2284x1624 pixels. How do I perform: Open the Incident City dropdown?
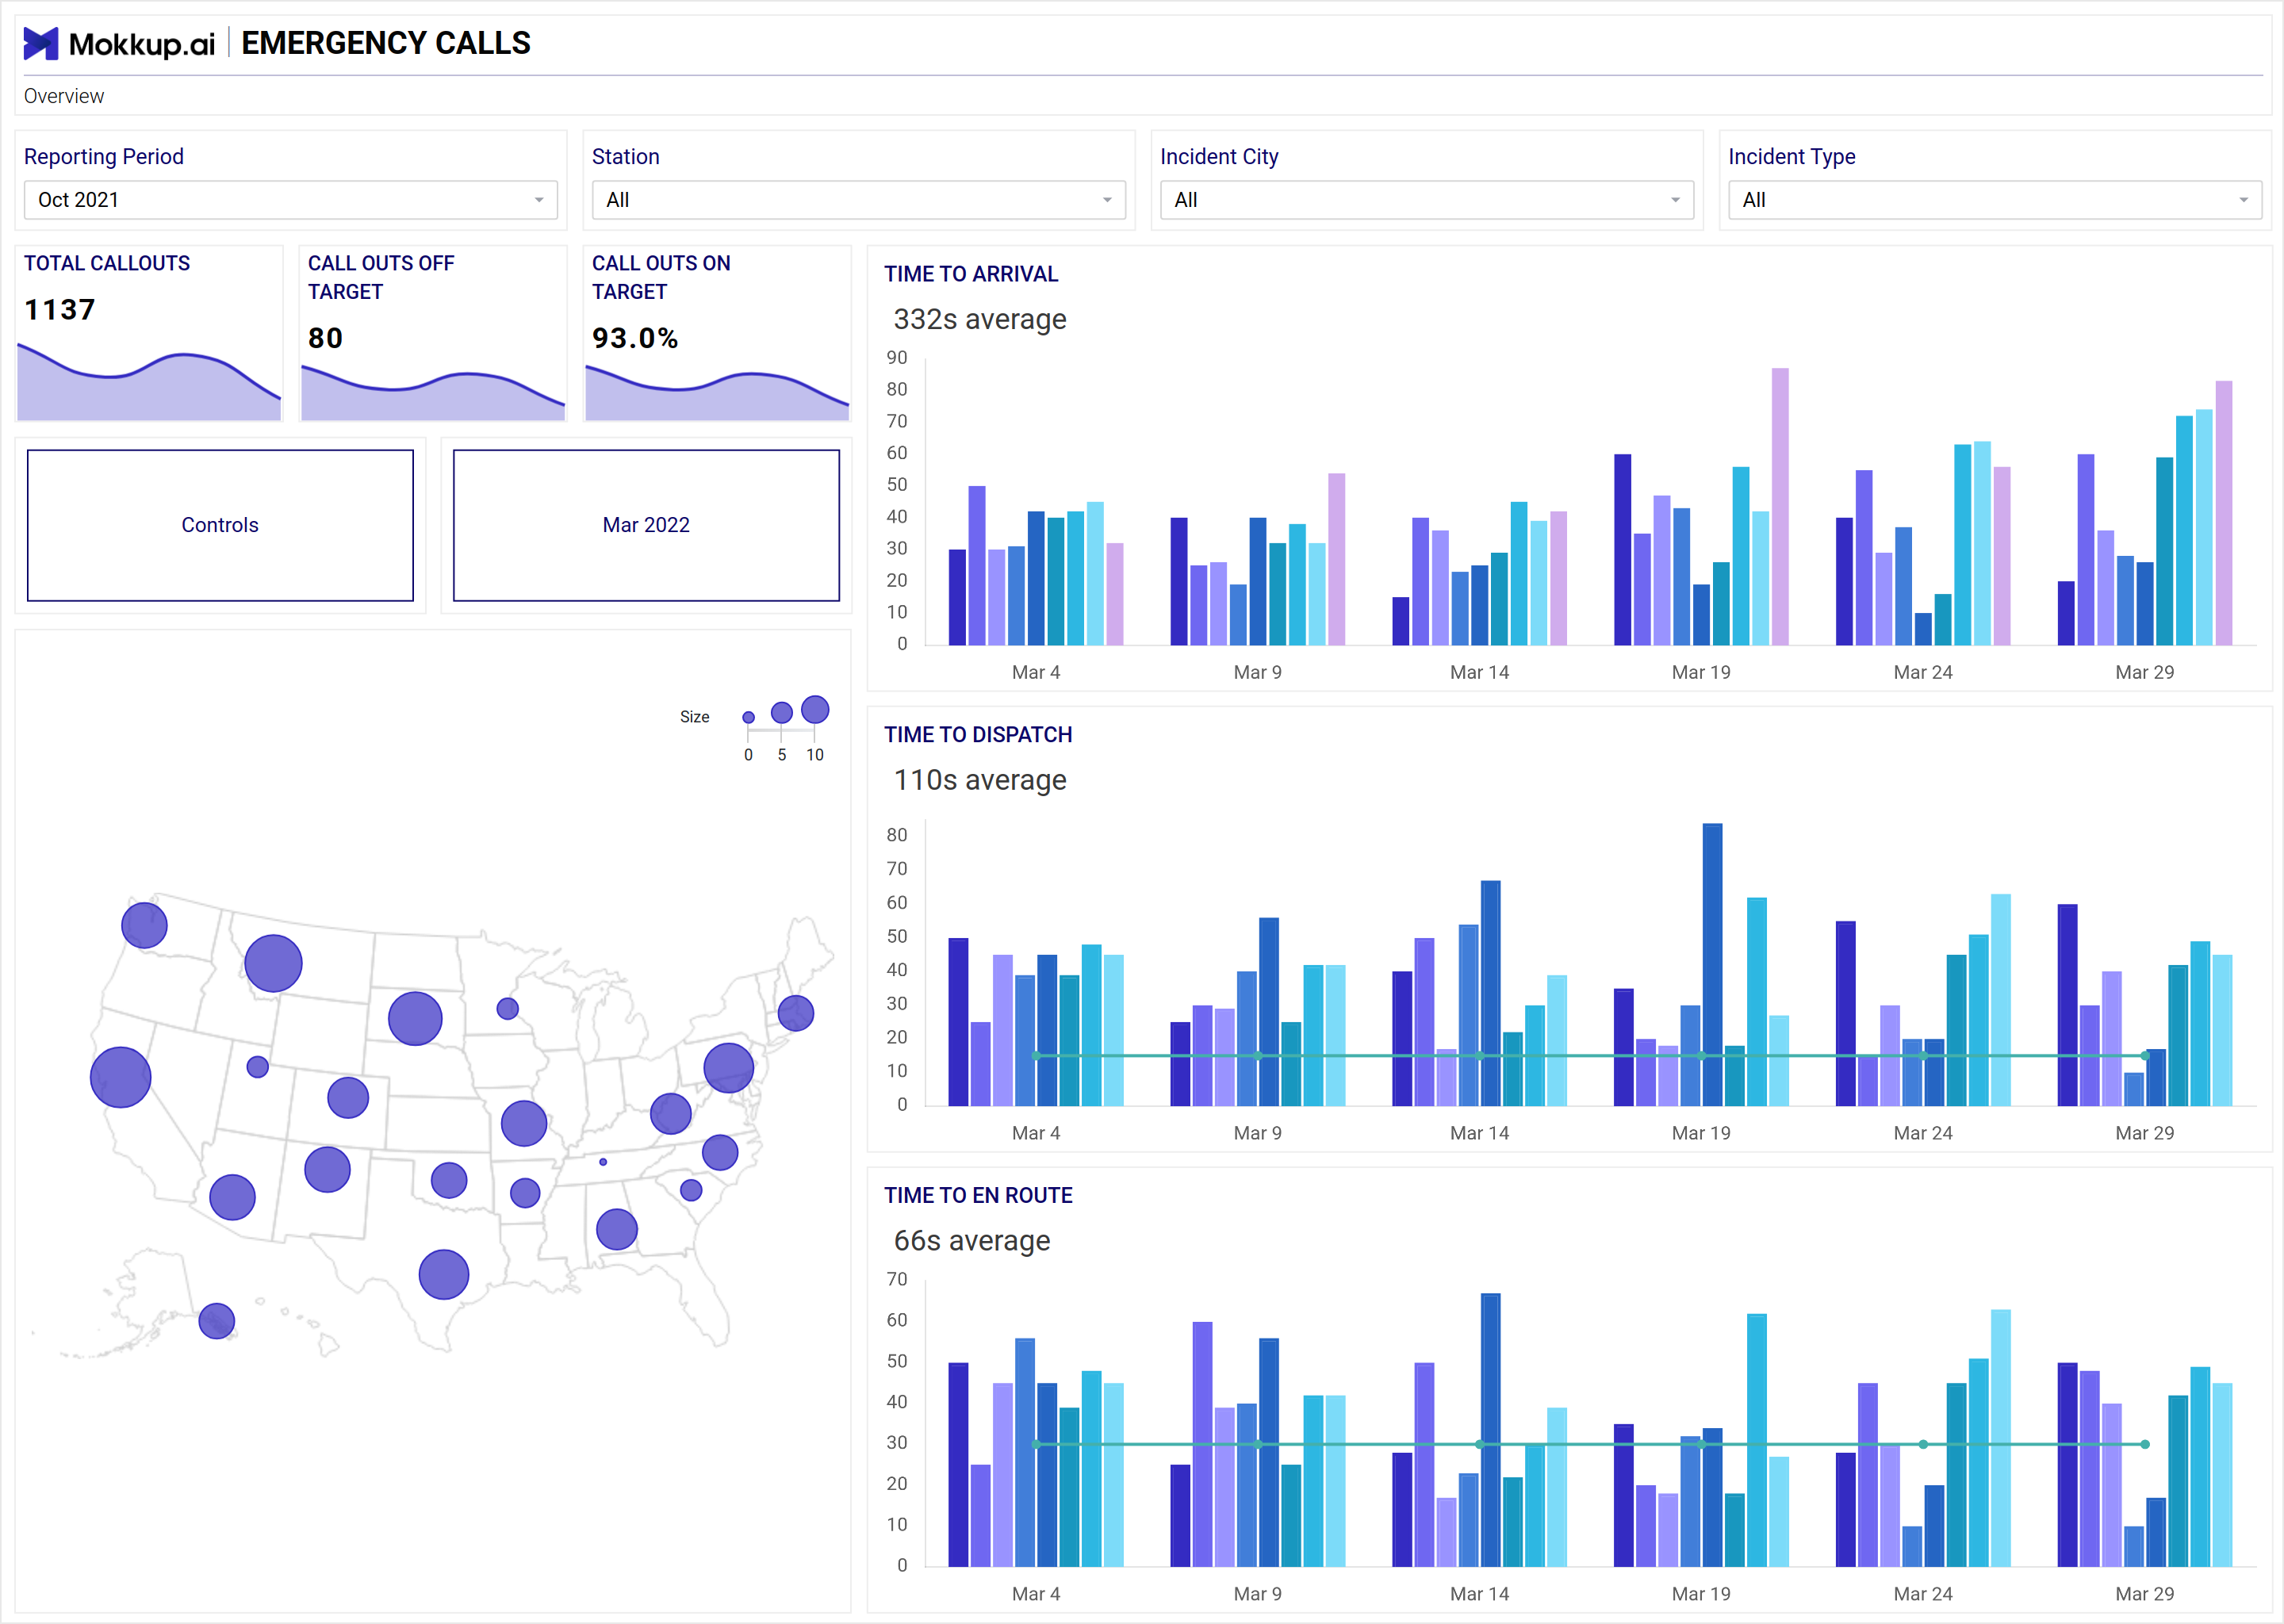1426,200
